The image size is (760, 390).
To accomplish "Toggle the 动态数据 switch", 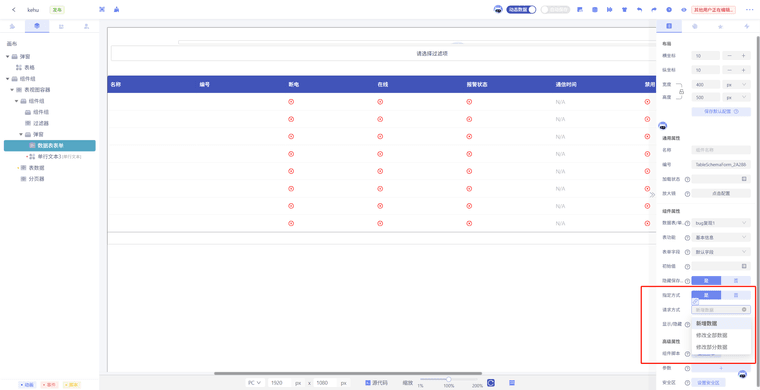I will (x=521, y=9).
